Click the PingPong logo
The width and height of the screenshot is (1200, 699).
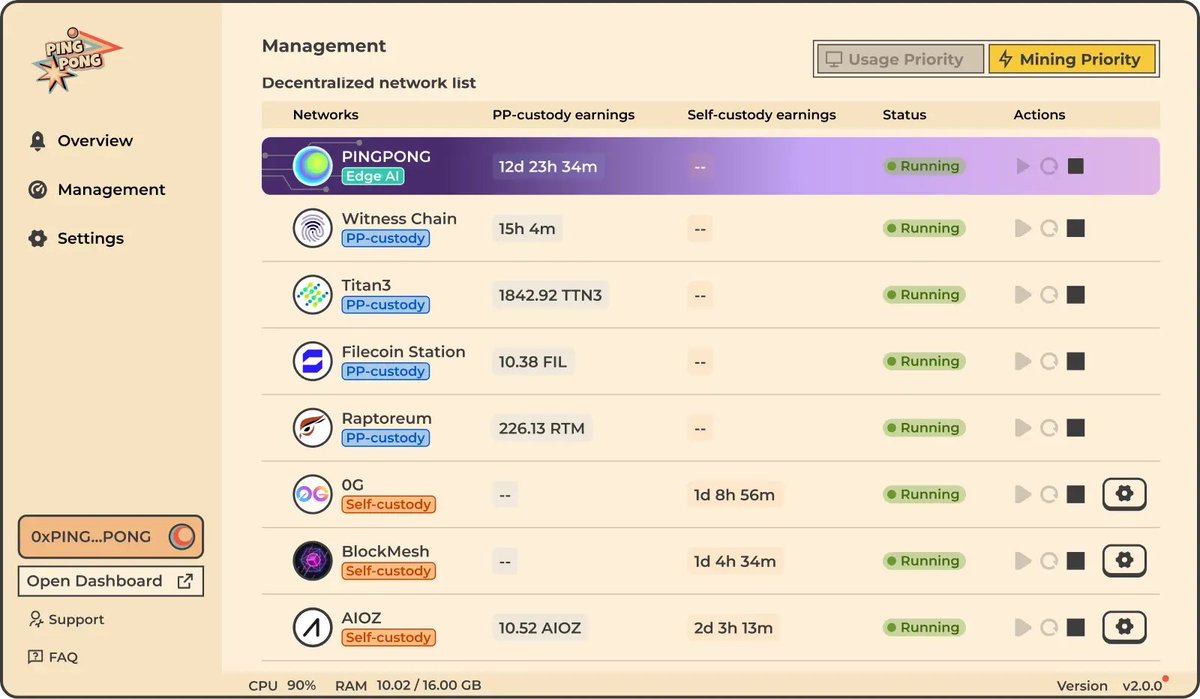76,62
